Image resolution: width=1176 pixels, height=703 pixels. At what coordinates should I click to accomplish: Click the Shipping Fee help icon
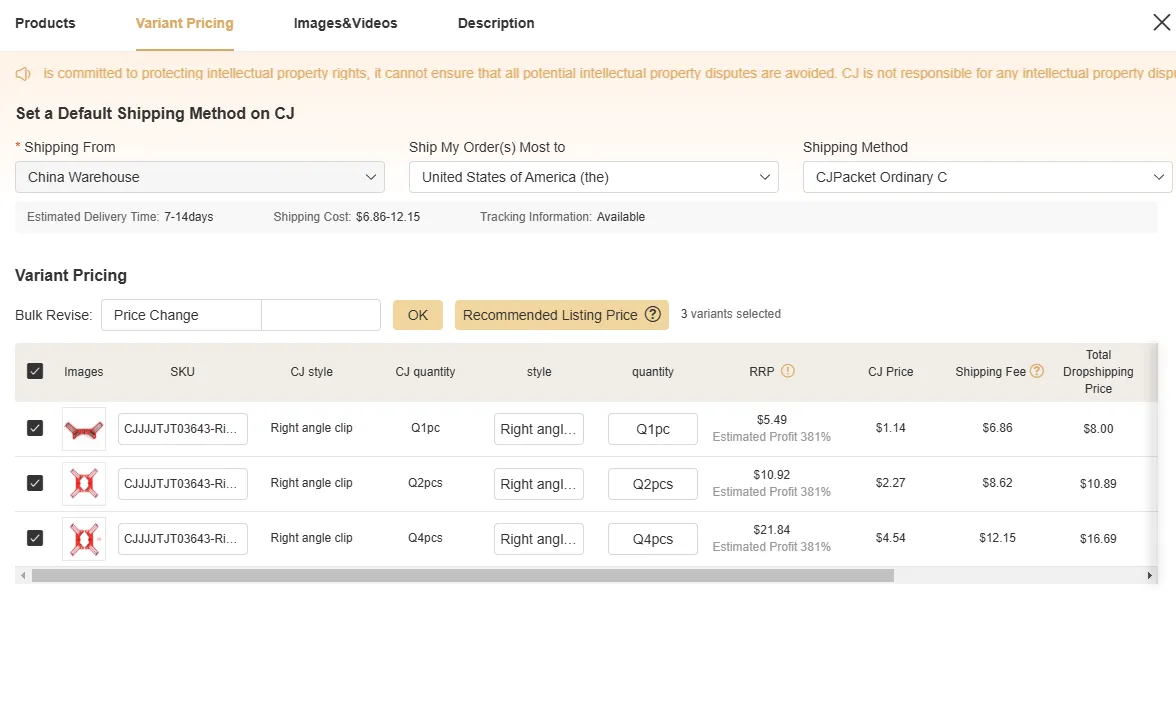coord(1037,371)
